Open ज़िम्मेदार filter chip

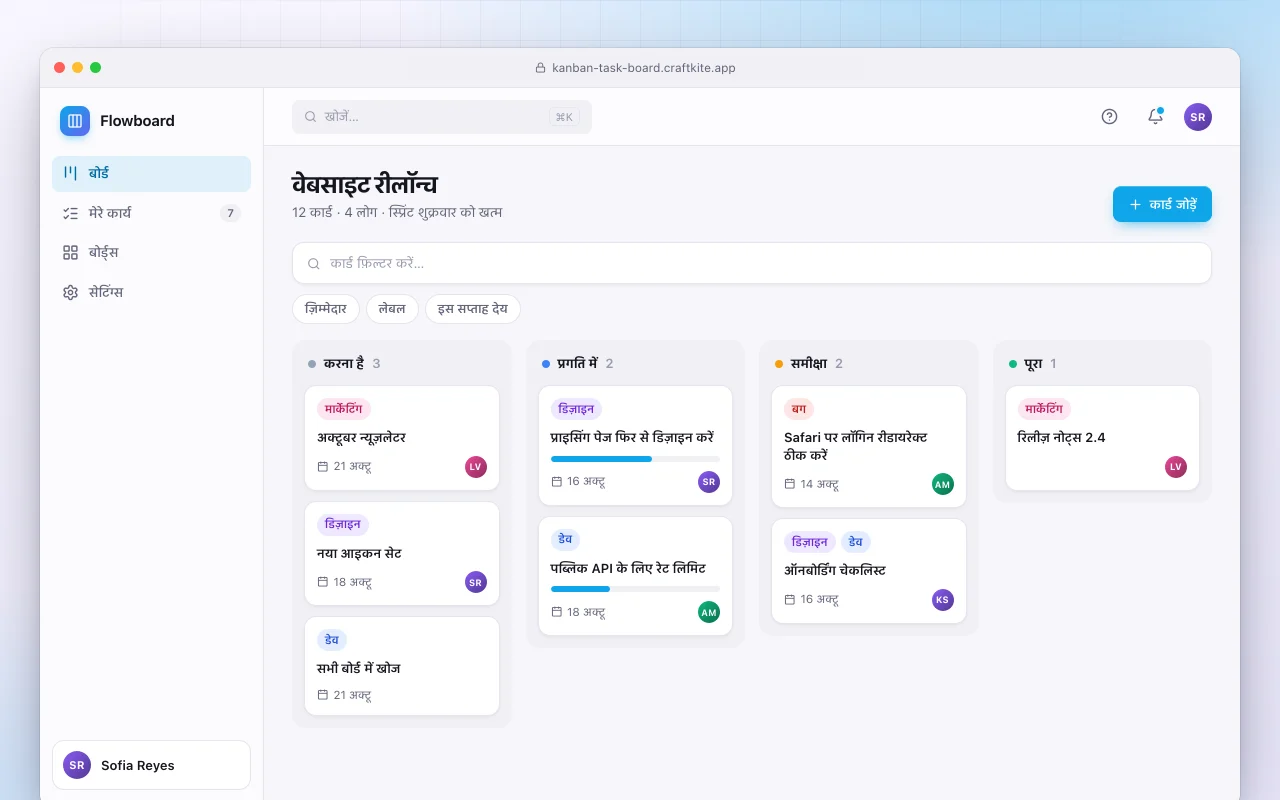(x=326, y=309)
